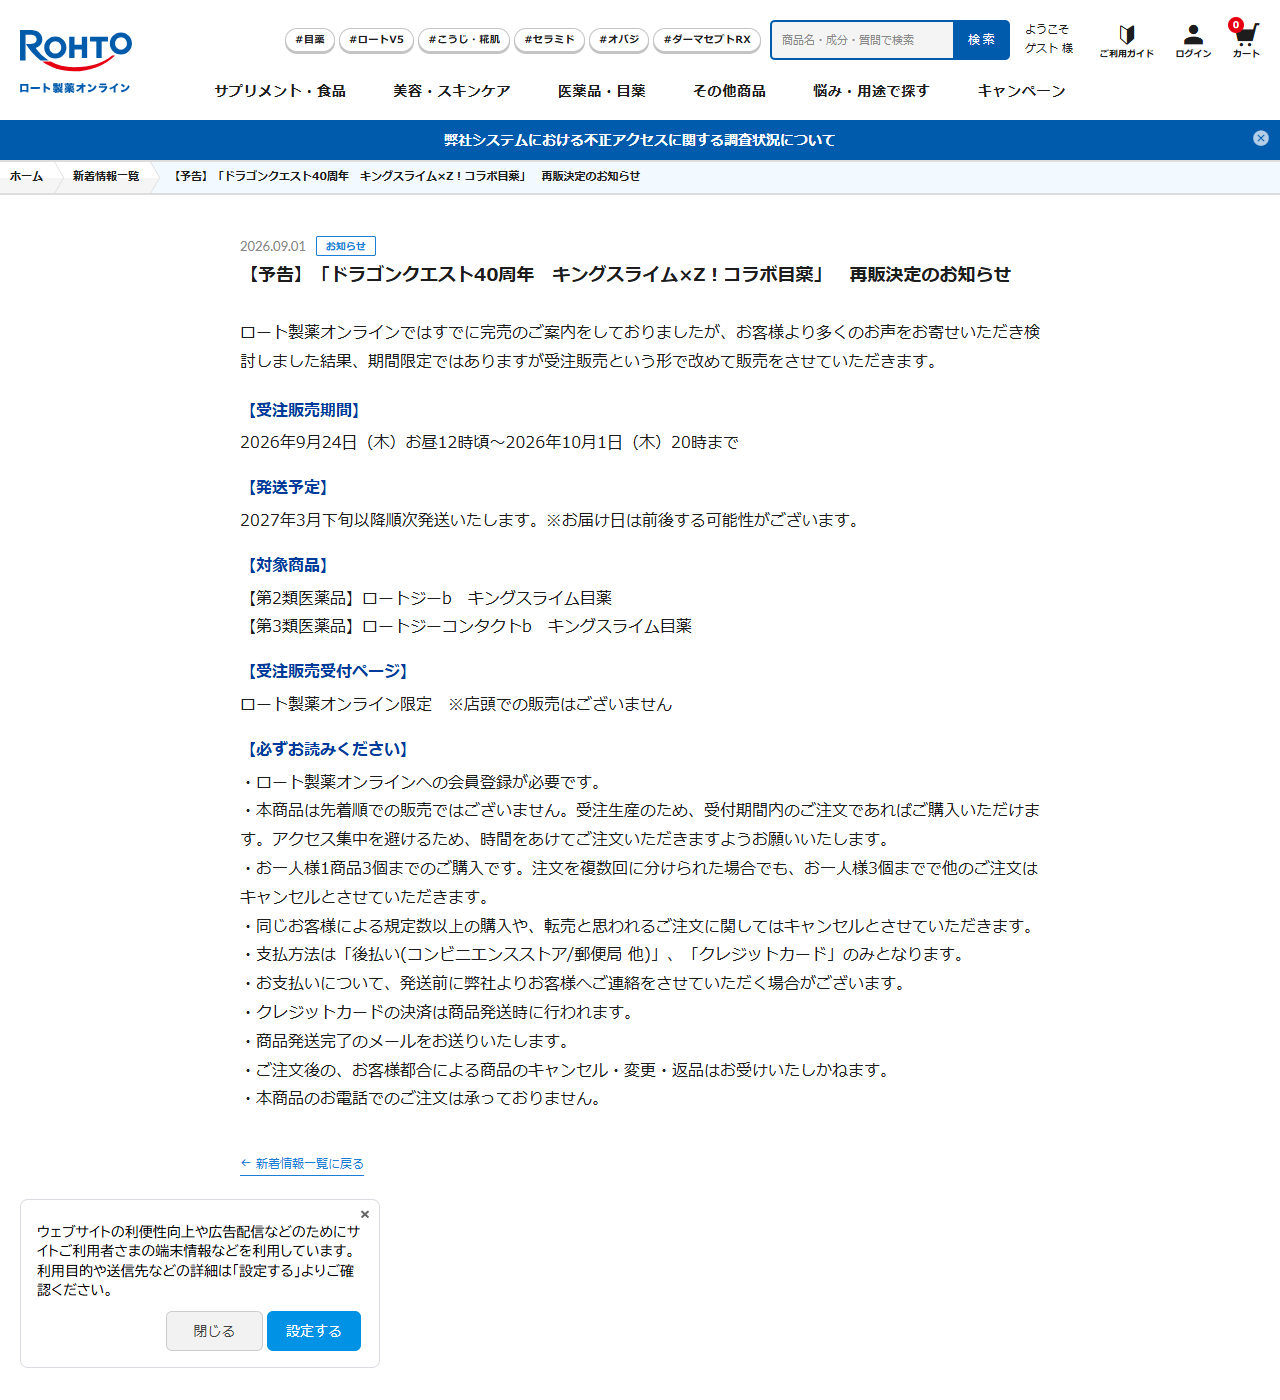Click the article title about キングスライム
1280x1400 pixels.
point(626,275)
